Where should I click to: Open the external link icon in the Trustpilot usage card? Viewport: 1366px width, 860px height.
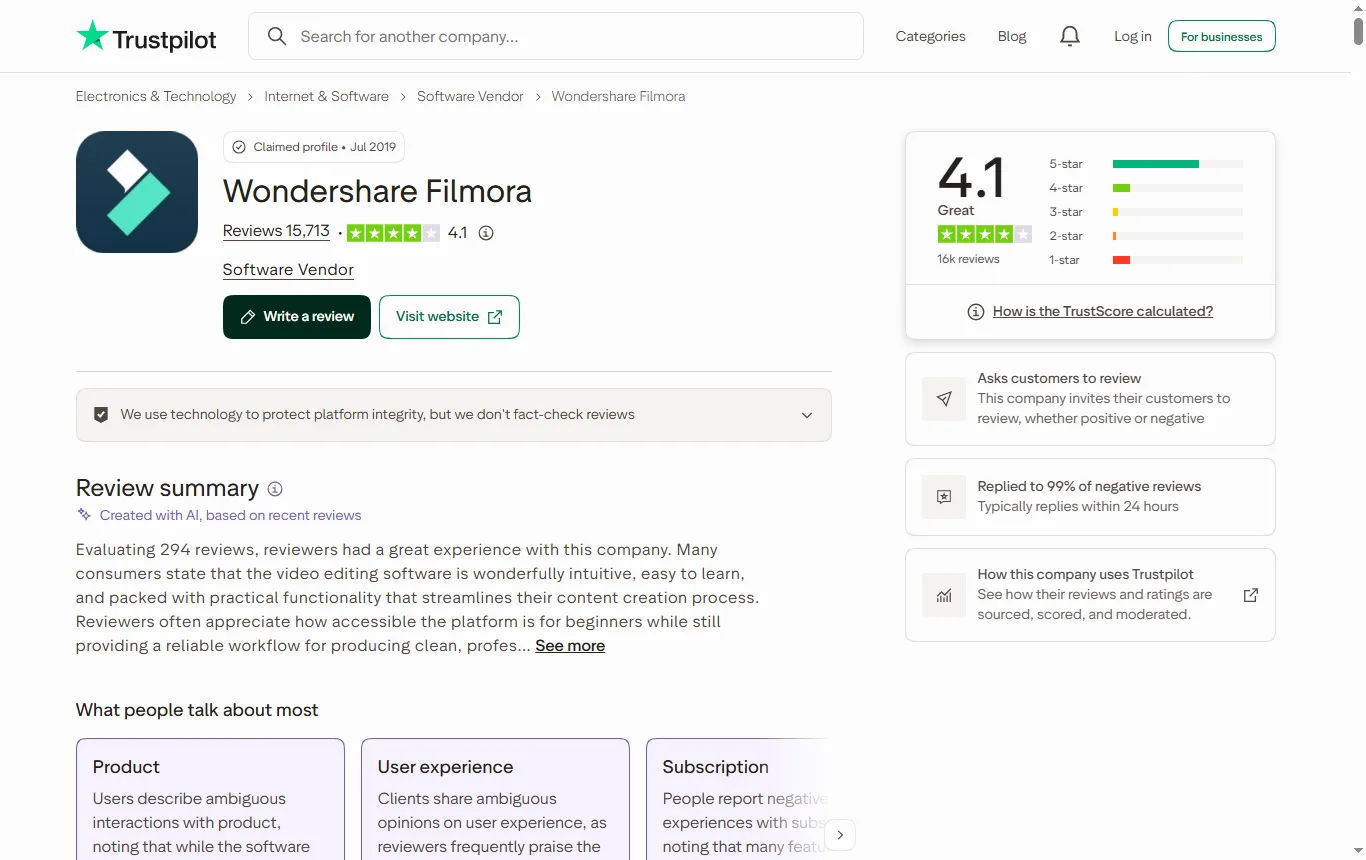tap(1250, 595)
